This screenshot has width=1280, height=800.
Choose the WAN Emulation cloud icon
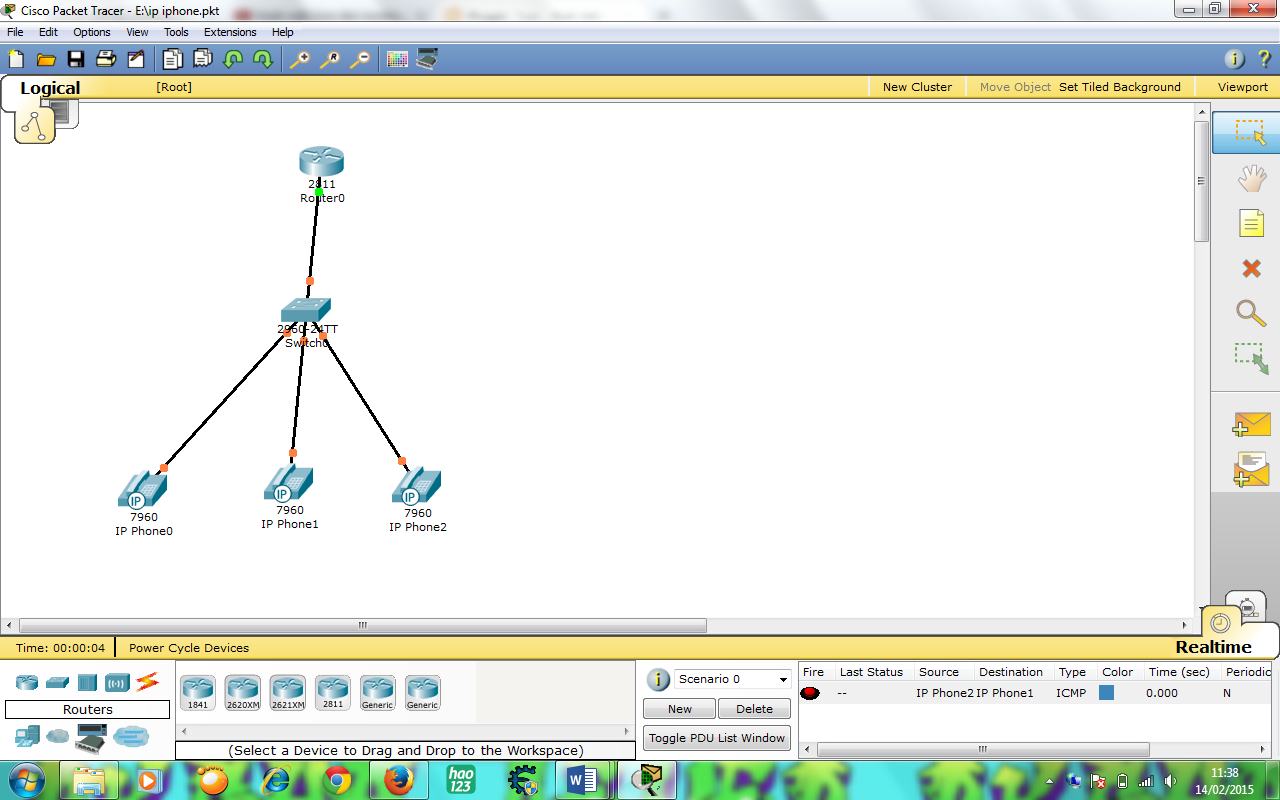[x=58, y=737]
